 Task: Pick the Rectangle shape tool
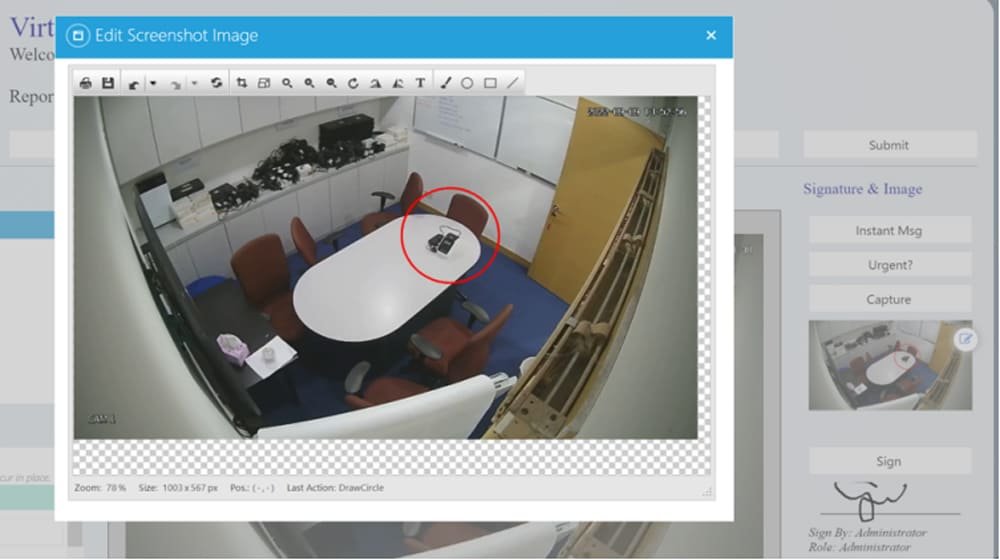click(490, 84)
